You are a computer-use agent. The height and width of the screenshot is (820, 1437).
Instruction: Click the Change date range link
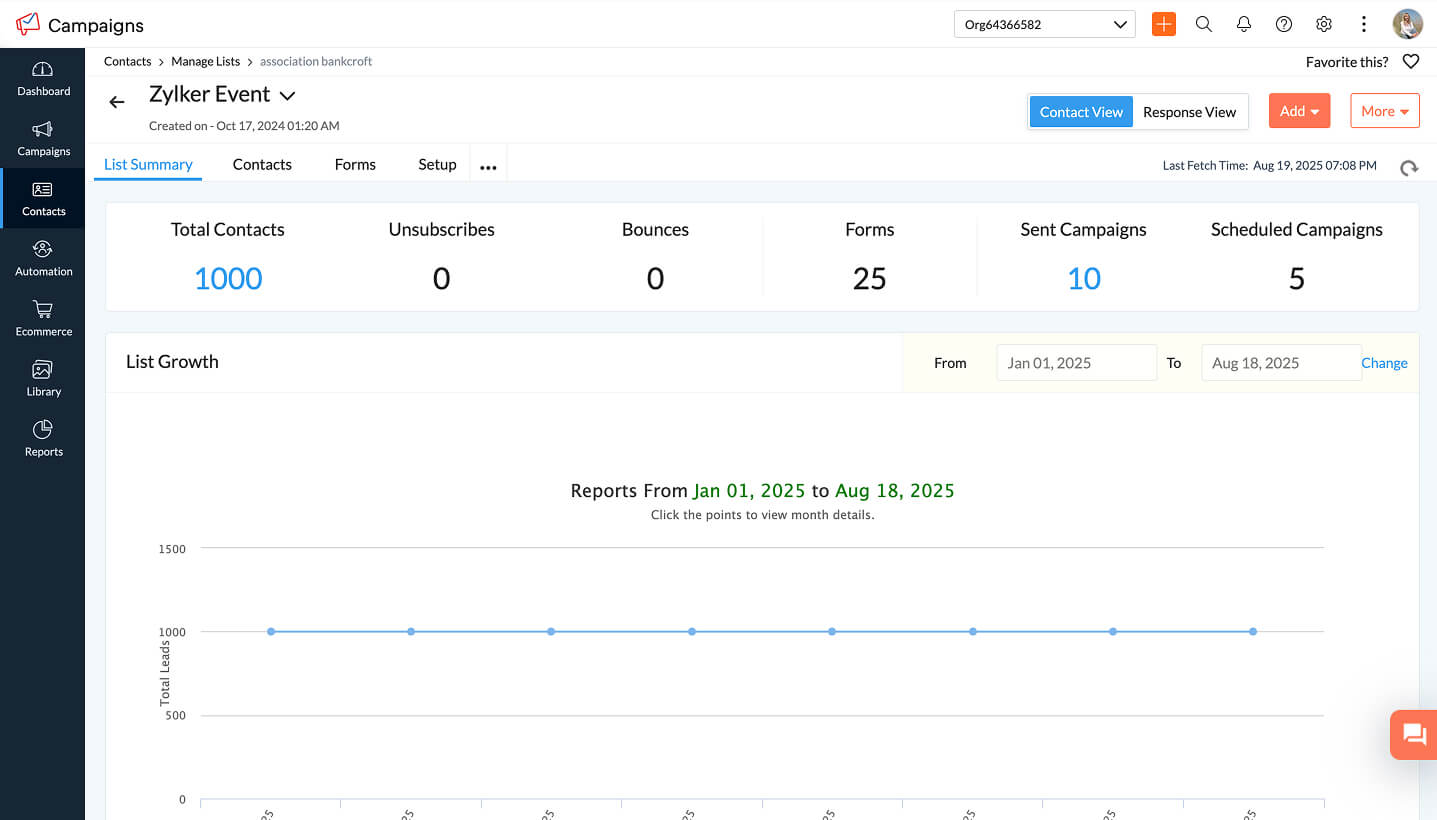pyautogui.click(x=1384, y=363)
